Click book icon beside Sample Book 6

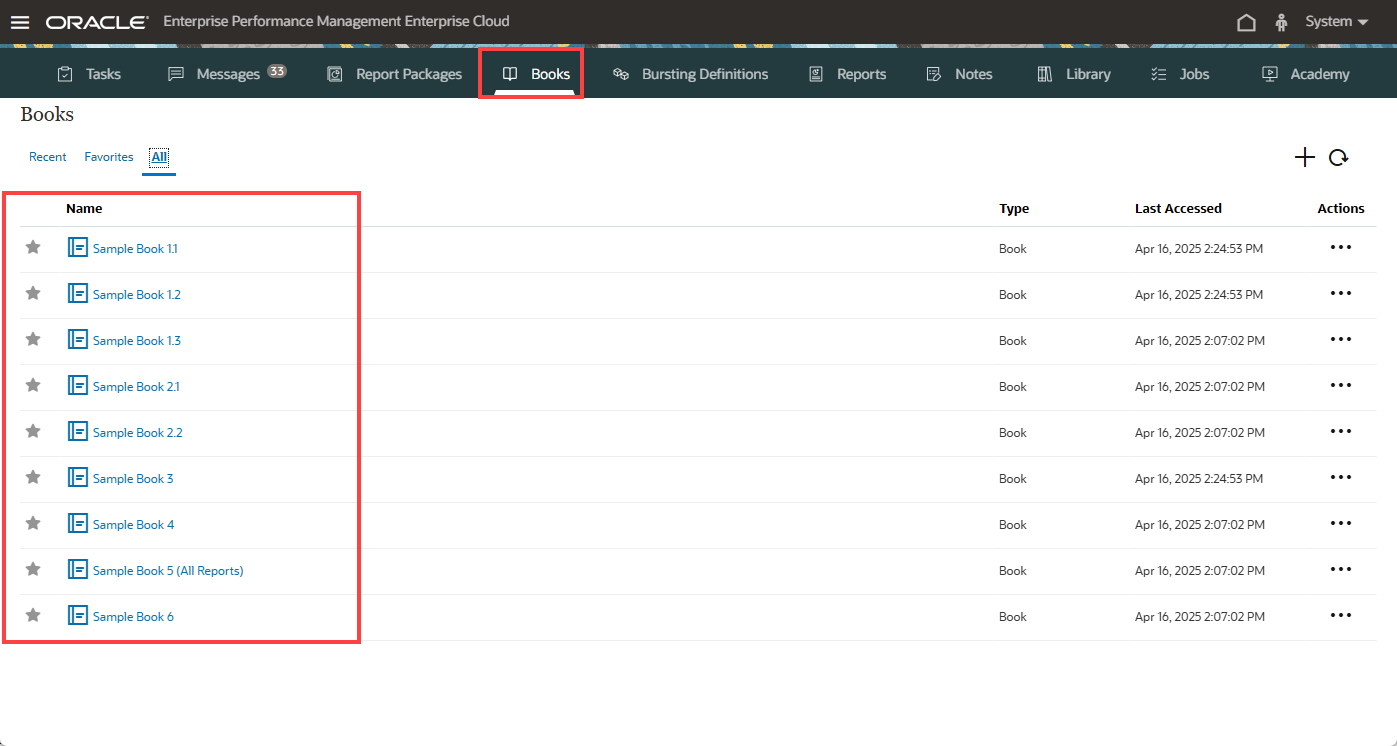[78, 615]
